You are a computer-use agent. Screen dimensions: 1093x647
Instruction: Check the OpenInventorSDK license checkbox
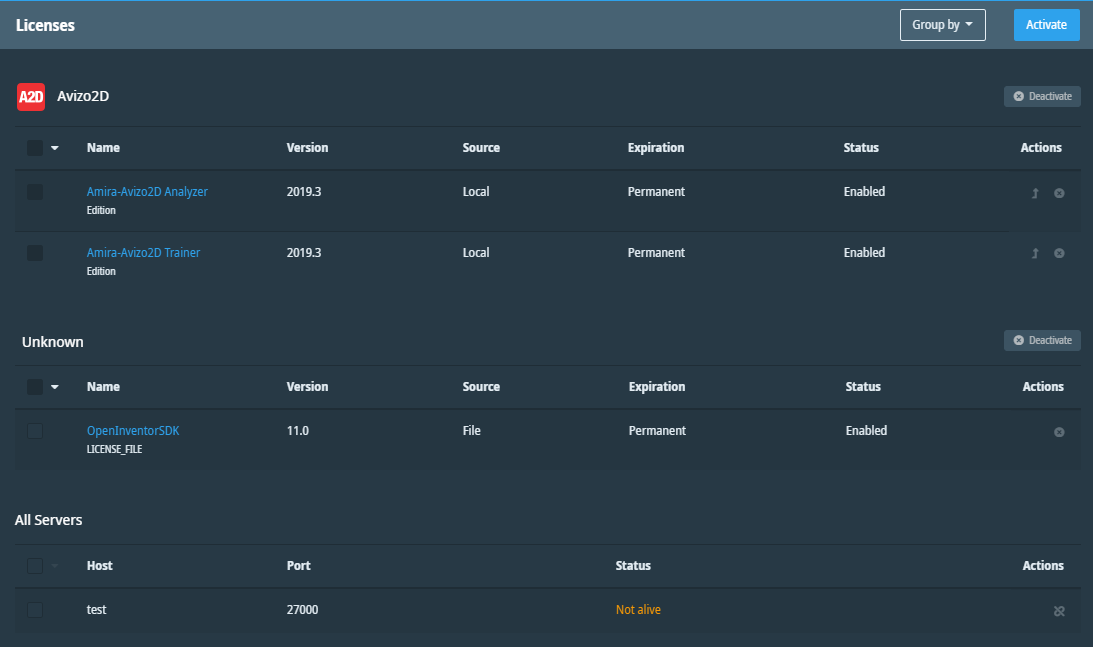(35, 431)
